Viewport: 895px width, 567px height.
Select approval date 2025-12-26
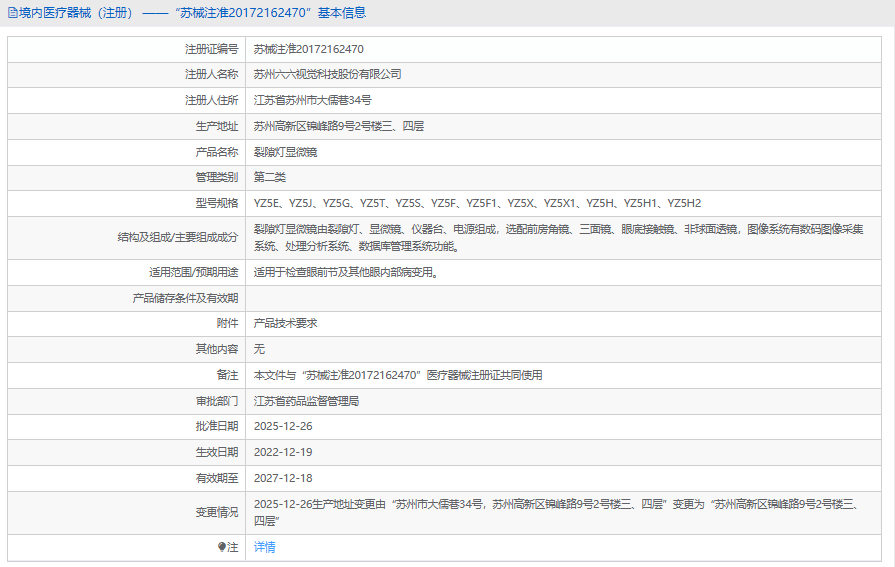283,427
